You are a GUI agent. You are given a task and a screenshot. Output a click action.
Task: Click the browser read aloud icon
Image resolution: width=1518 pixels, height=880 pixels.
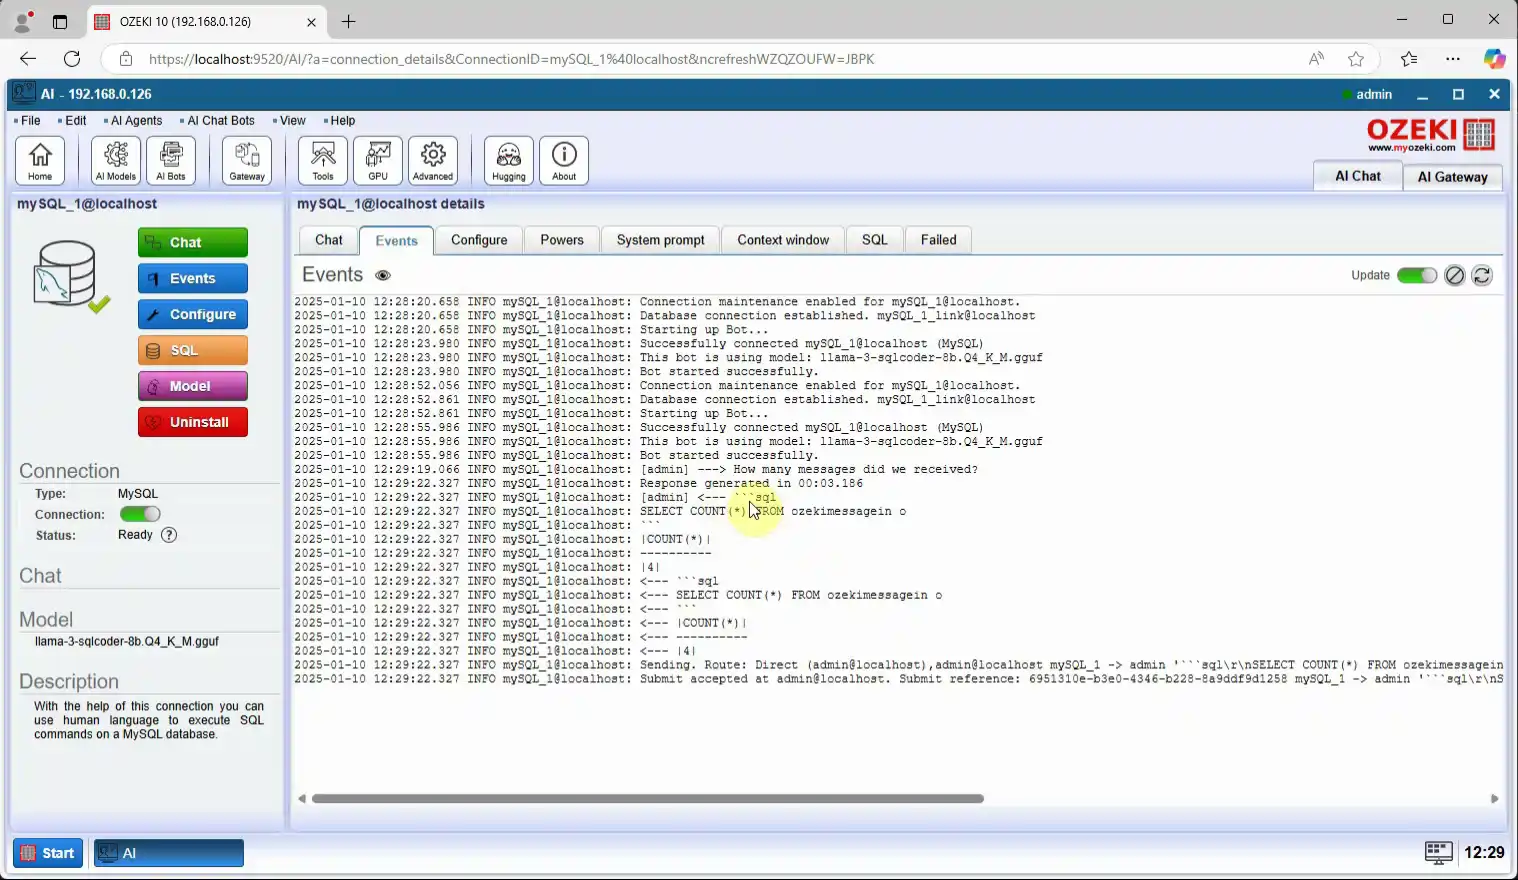tap(1316, 59)
